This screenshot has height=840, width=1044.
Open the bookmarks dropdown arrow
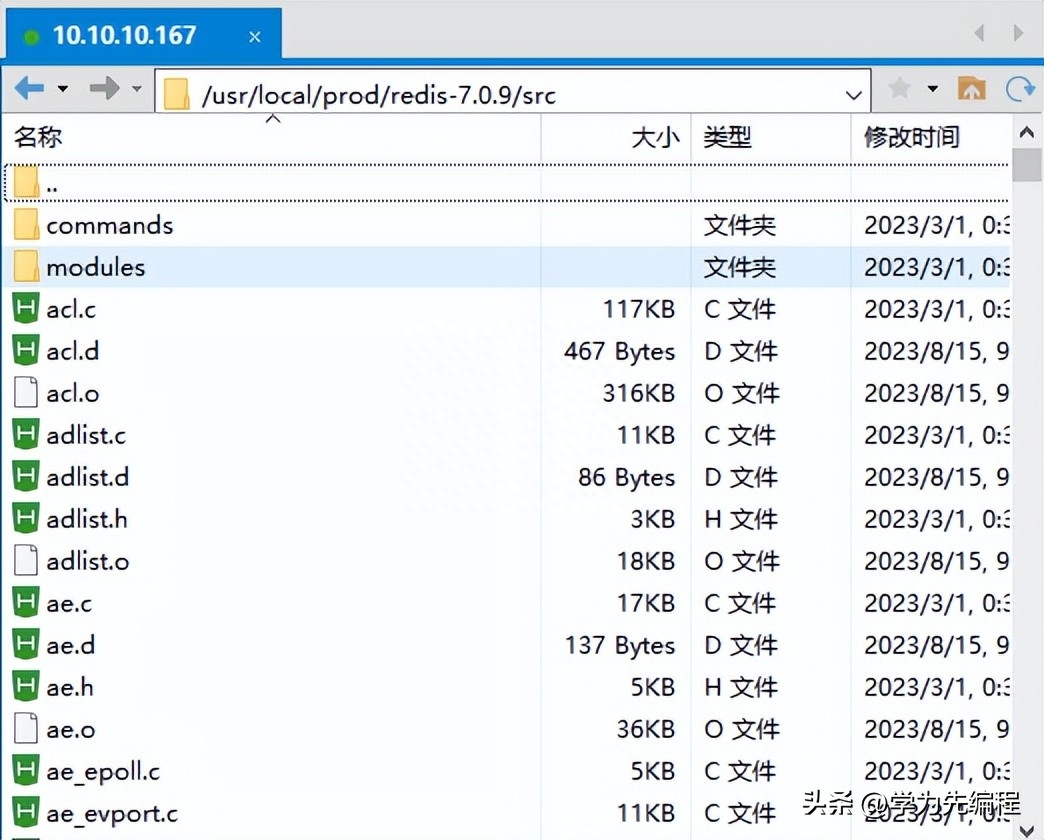(x=933, y=88)
